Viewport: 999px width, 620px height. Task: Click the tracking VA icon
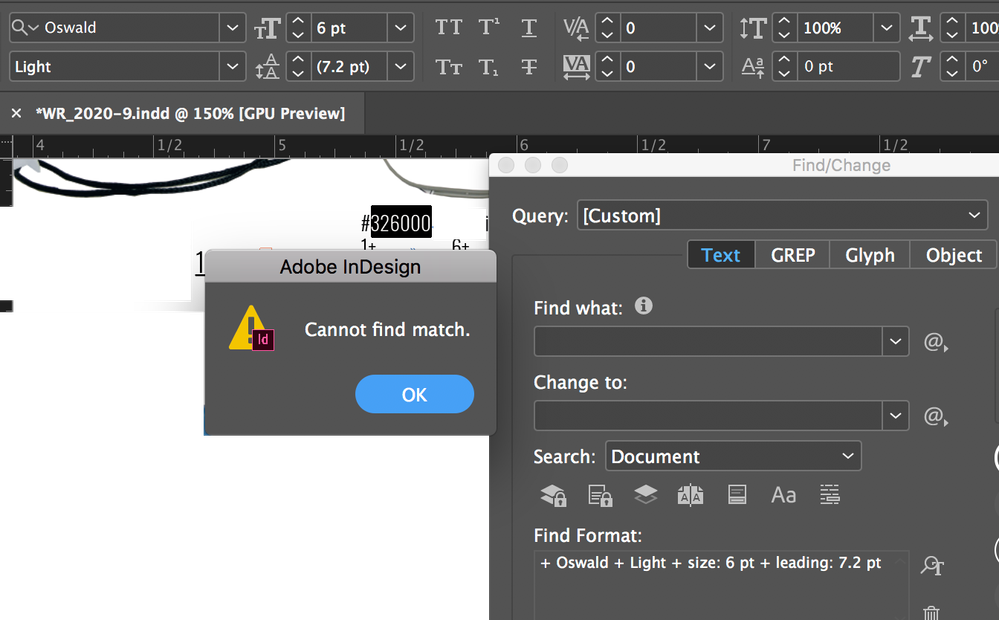576,67
